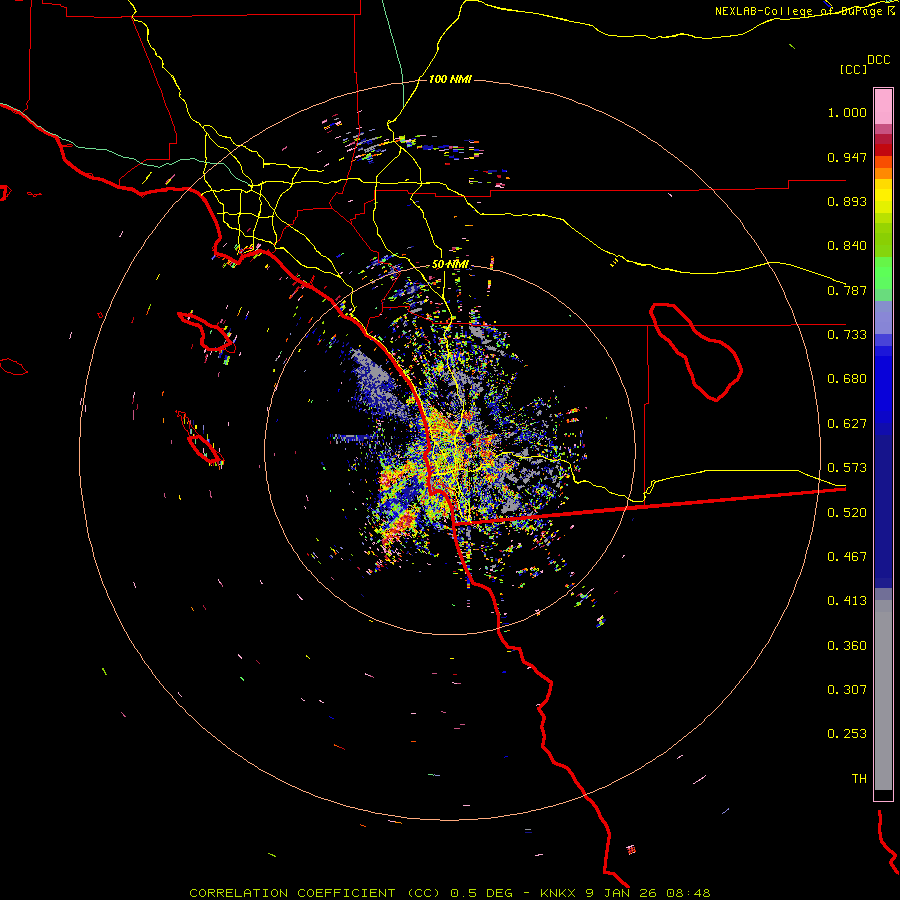Click the 0.733 color scale value
The height and width of the screenshot is (900, 900).
[x=847, y=335]
